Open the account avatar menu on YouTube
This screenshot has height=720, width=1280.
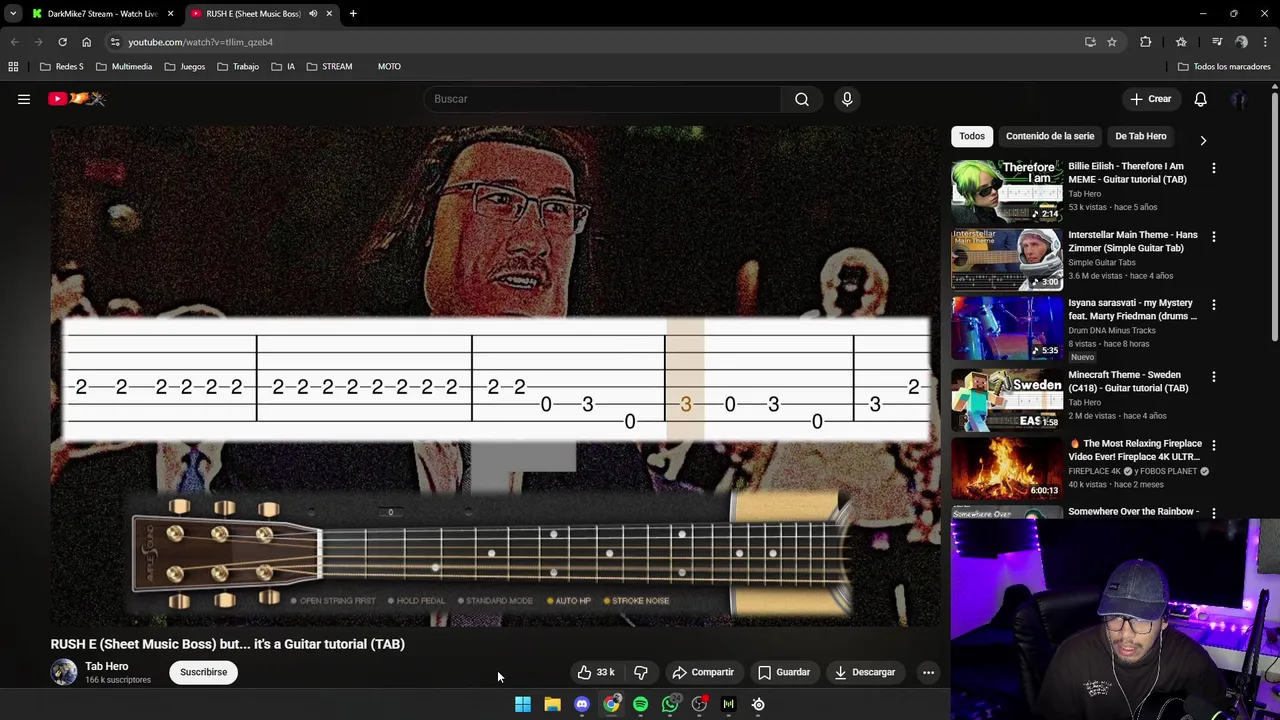1239,99
